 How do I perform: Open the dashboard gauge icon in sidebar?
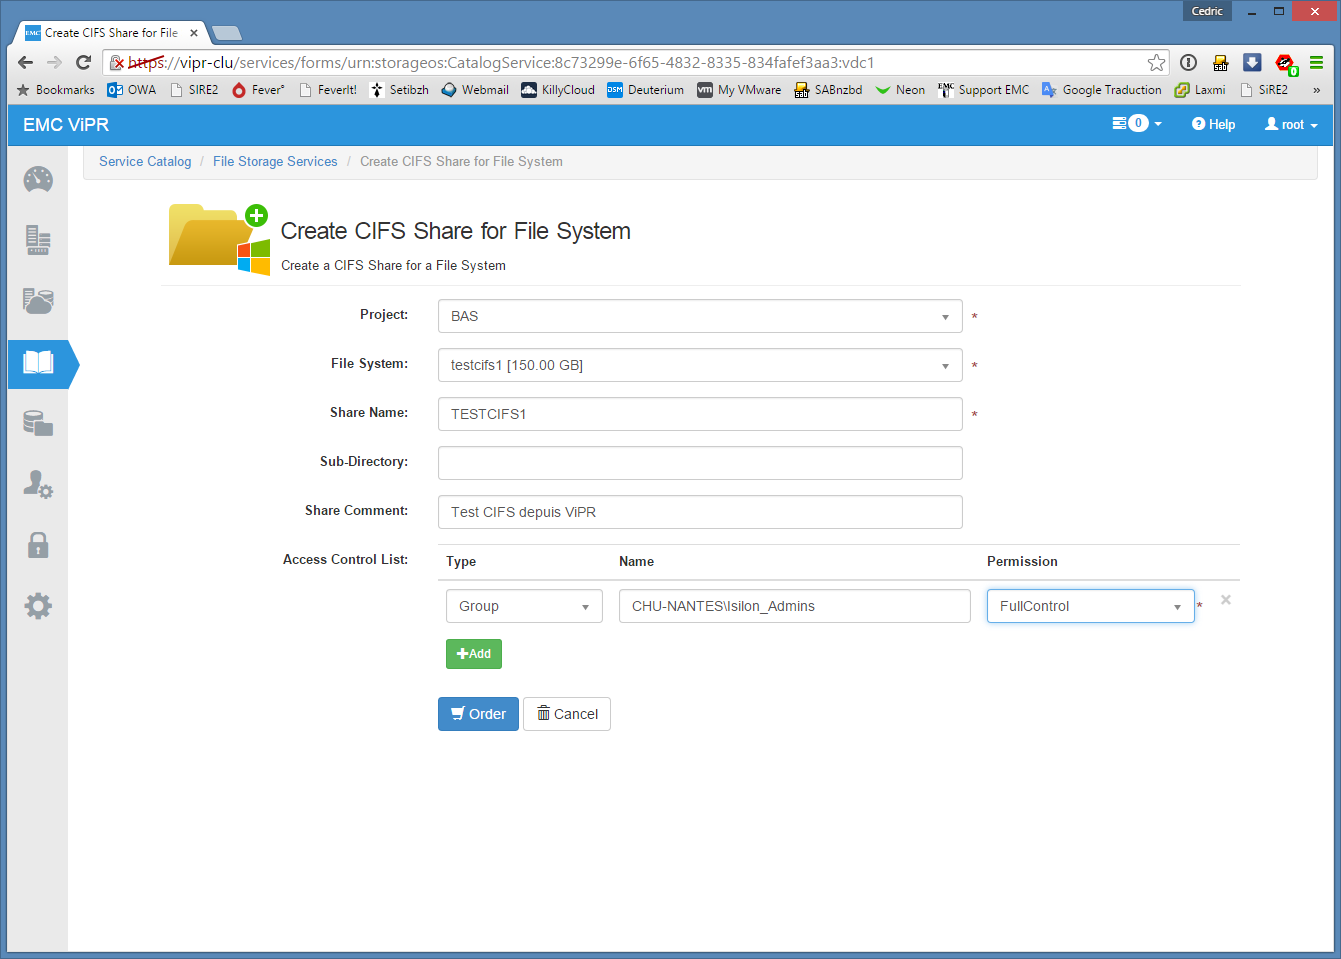(x=38, y=180)
